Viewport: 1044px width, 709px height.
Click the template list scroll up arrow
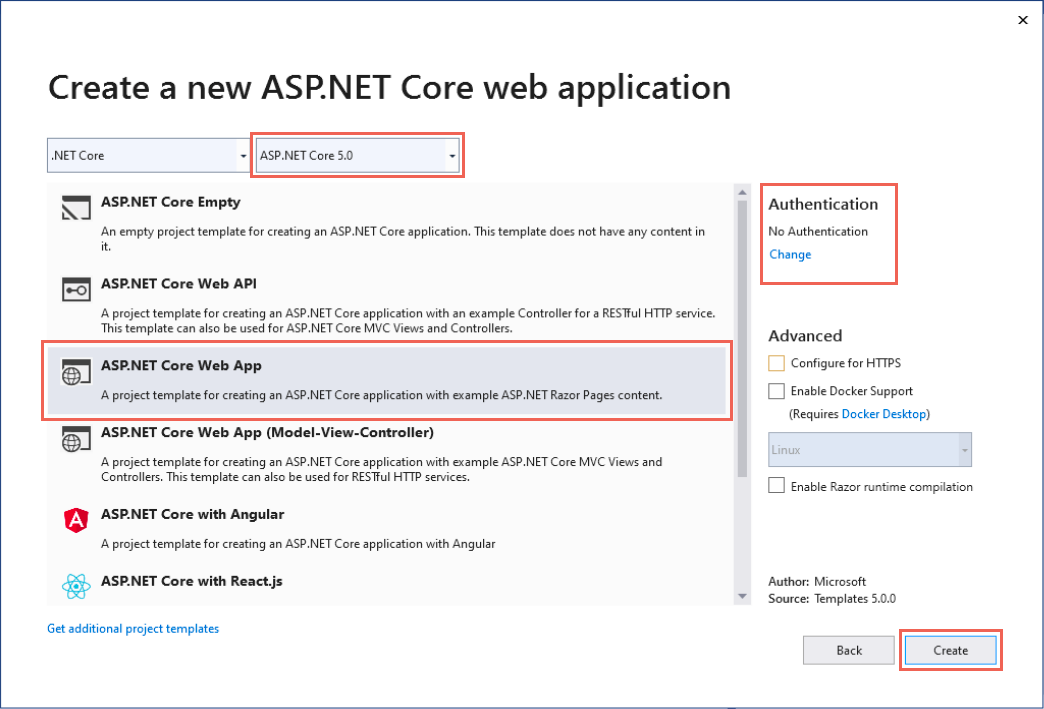click(742, 192)
